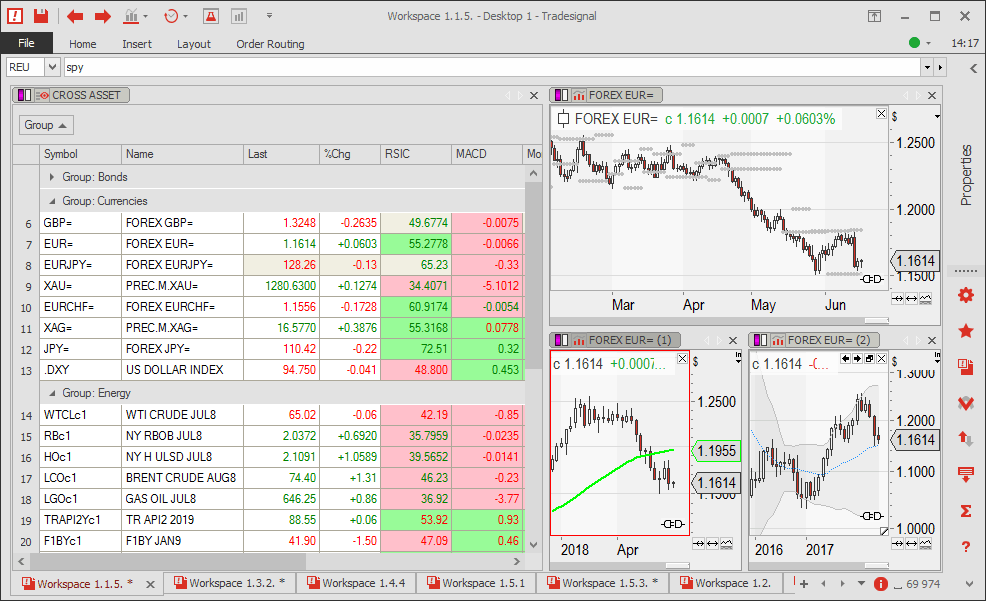Viewport: 986px width, 601px height.
Task: Open the Group sort dropdown button
Action: (x=46, y=125)
